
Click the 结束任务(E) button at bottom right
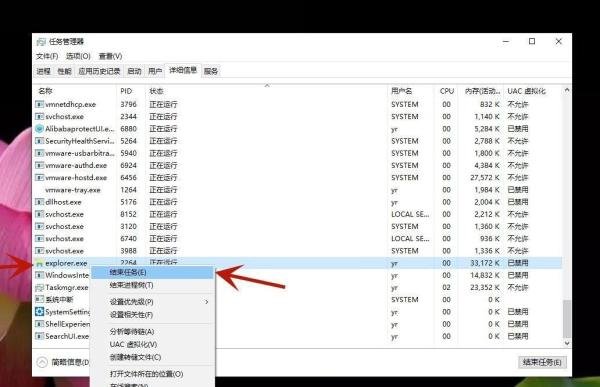coord(542,362)
